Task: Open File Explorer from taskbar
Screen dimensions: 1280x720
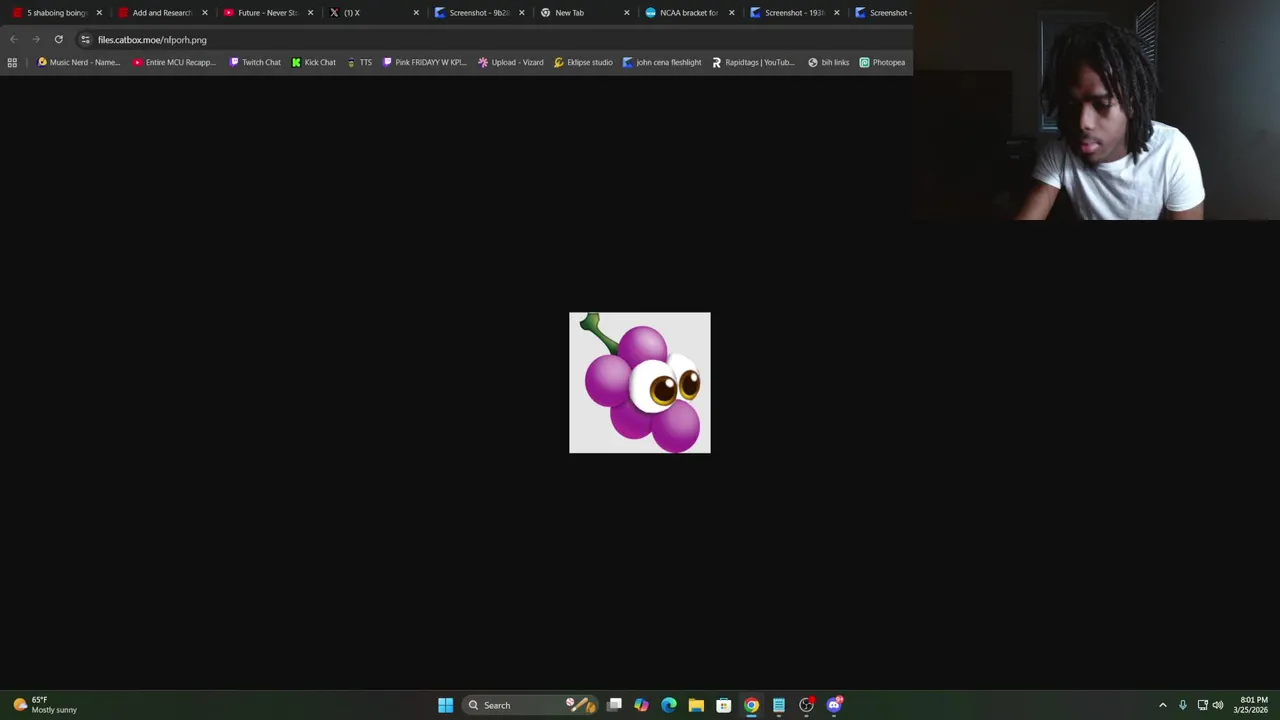Action: (696, 705)
